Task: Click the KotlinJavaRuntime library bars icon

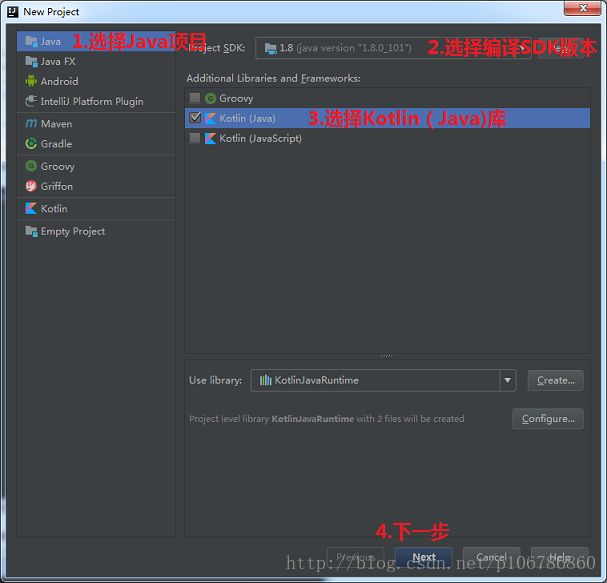Action: click(265, 380)
